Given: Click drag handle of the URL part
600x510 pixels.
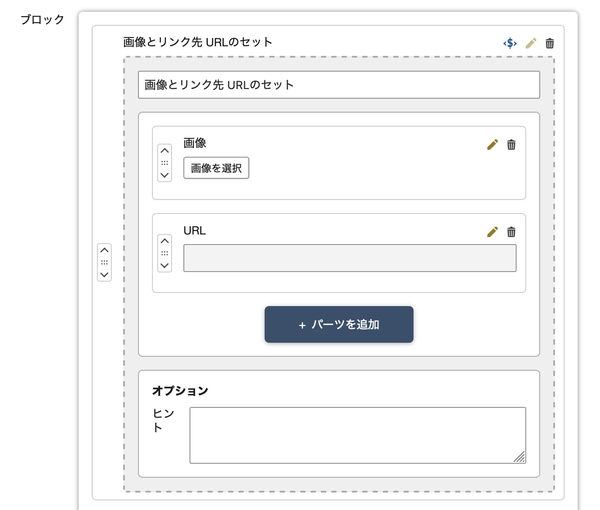Looking at the screenshot, I should 165,252.
